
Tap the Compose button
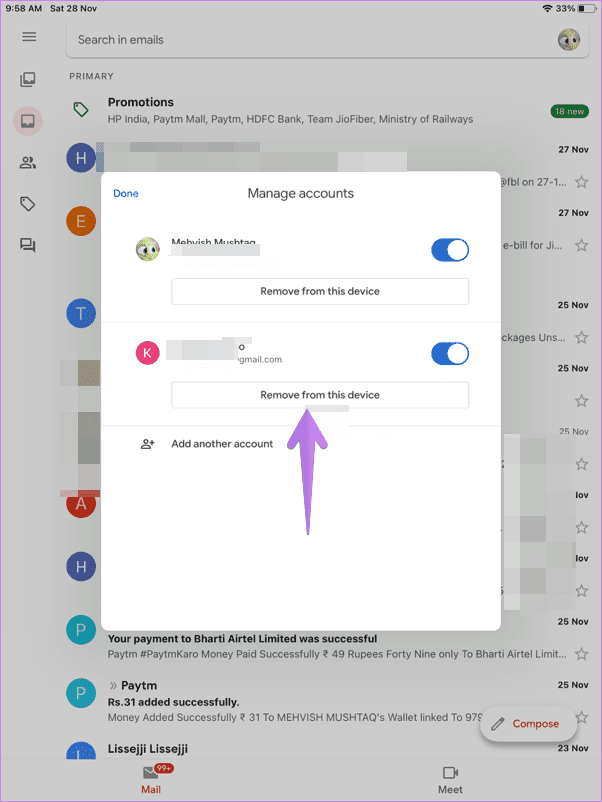tap(528, 724)
